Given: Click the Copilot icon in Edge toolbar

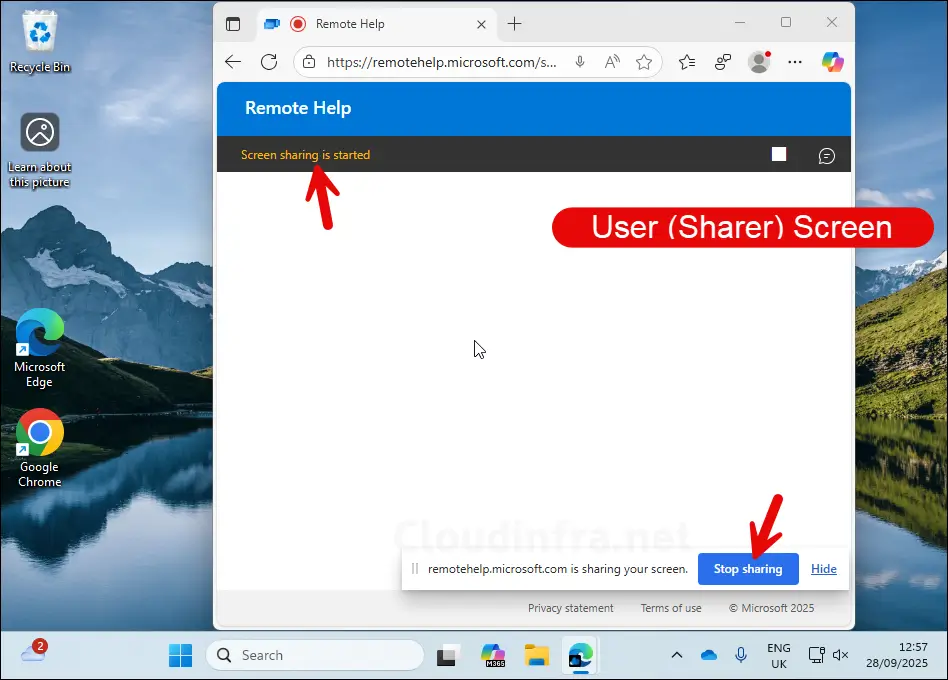Looking at the screenshot, I should click(x=832, y=62).
